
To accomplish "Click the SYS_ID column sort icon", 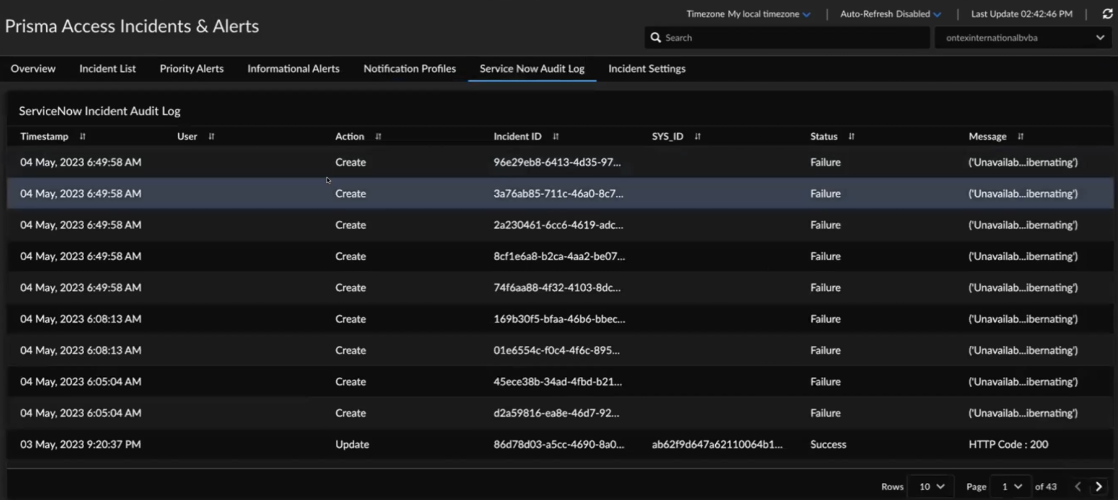I will coord(698,137).
